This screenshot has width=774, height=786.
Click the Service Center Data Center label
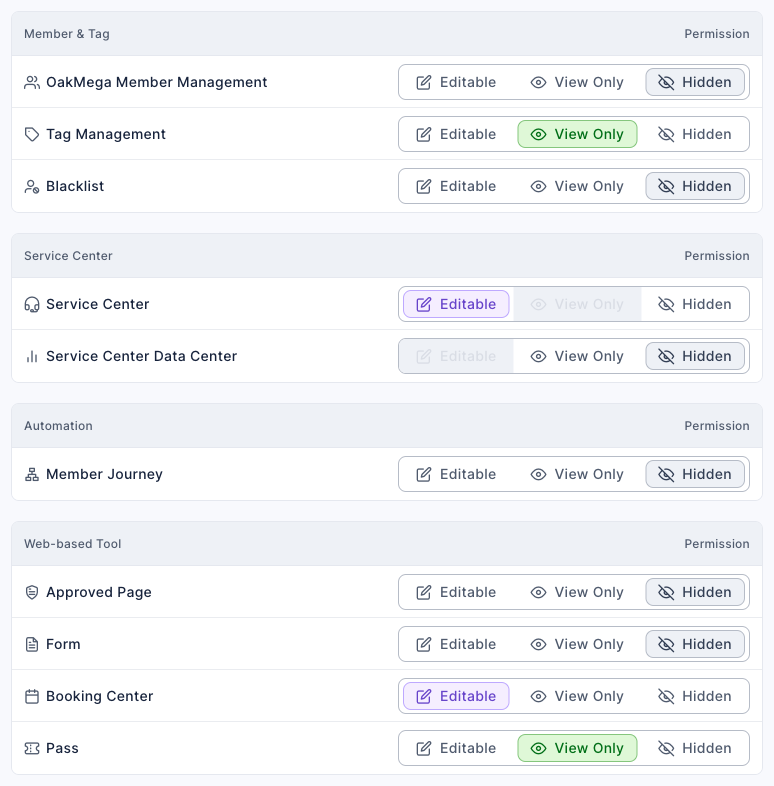141,356
